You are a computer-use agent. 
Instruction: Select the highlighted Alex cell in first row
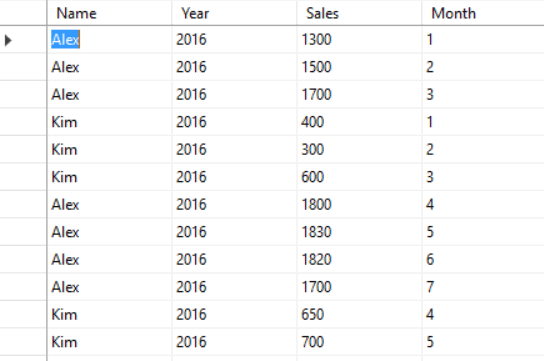point(66,40)
